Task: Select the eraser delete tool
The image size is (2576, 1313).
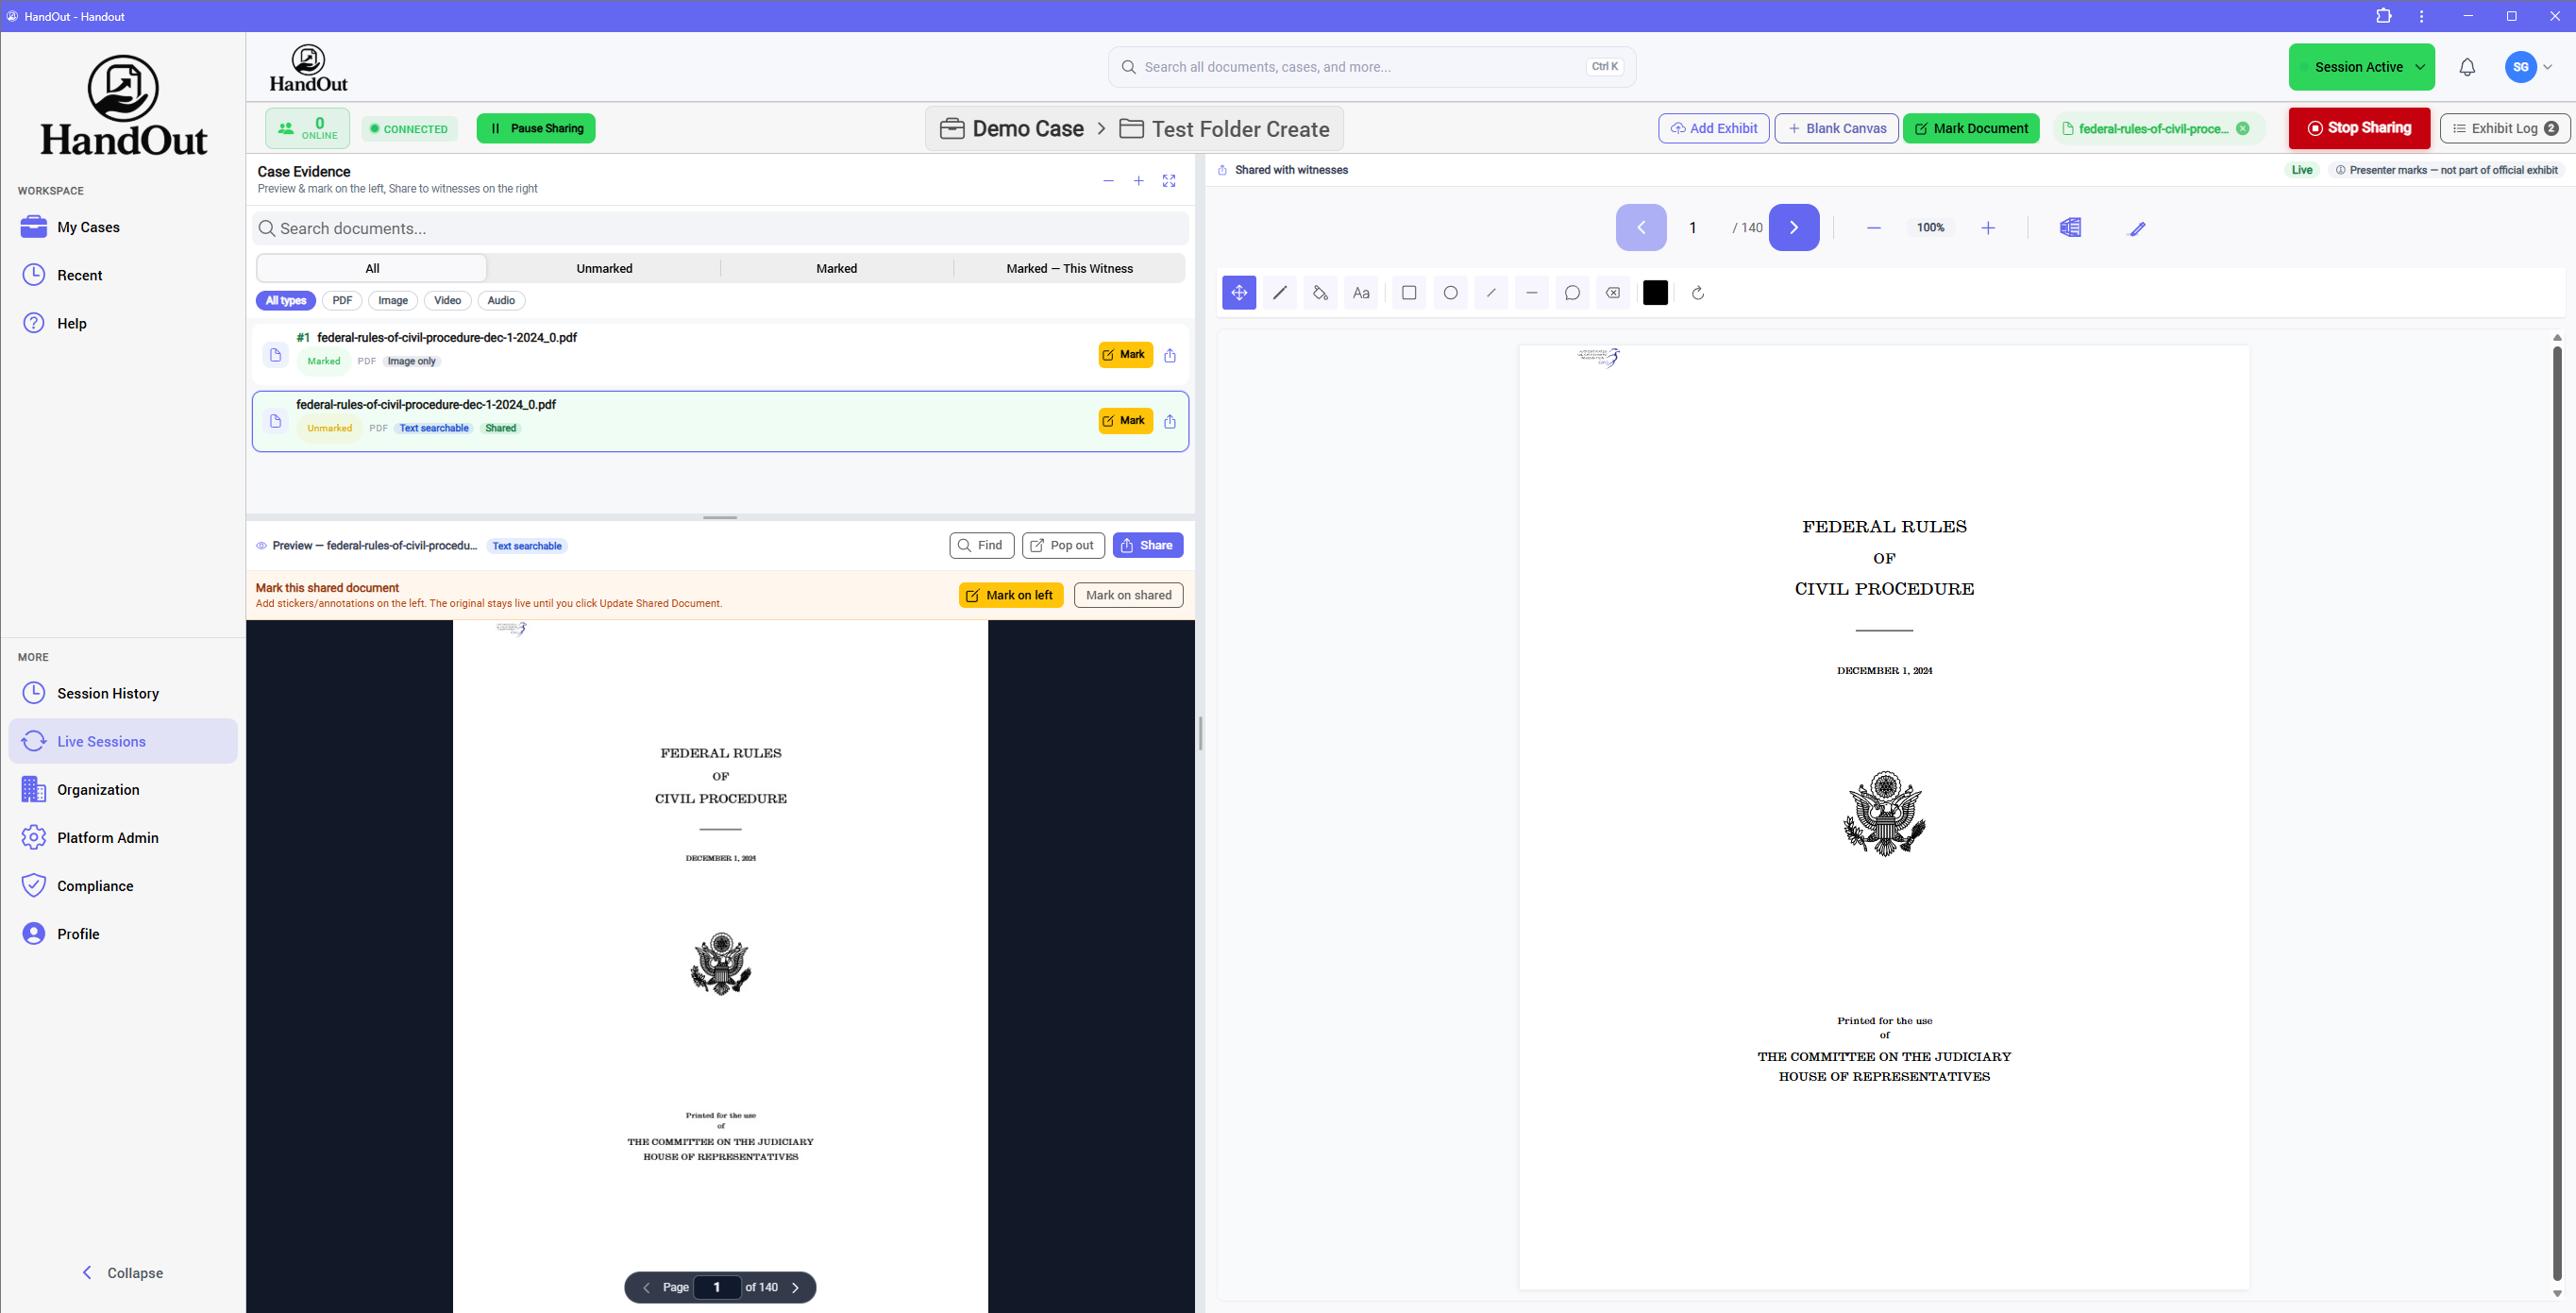Action: [x=1613, y=293]
